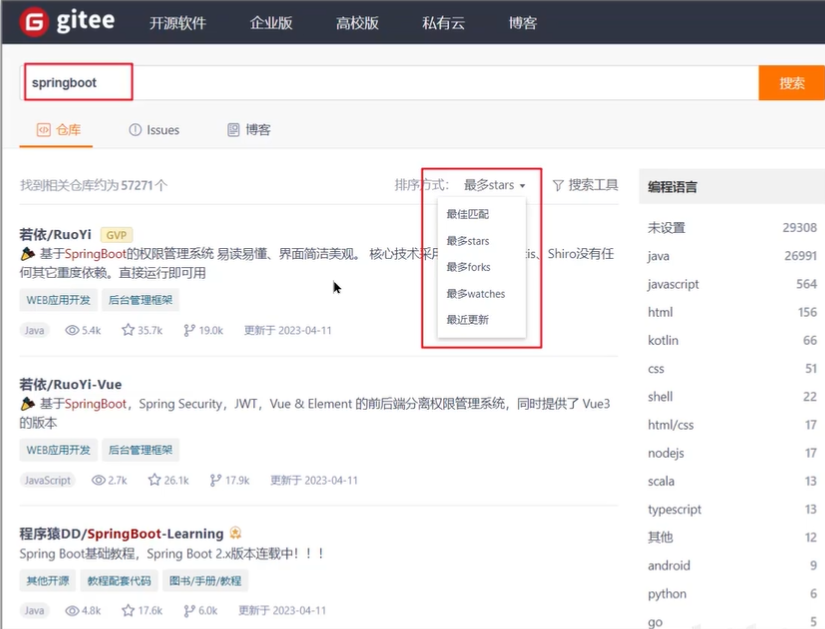Switch to the Issues tab
Viewport: 825px width, 629px height.
pyautogui.click(x=154, y=129)
